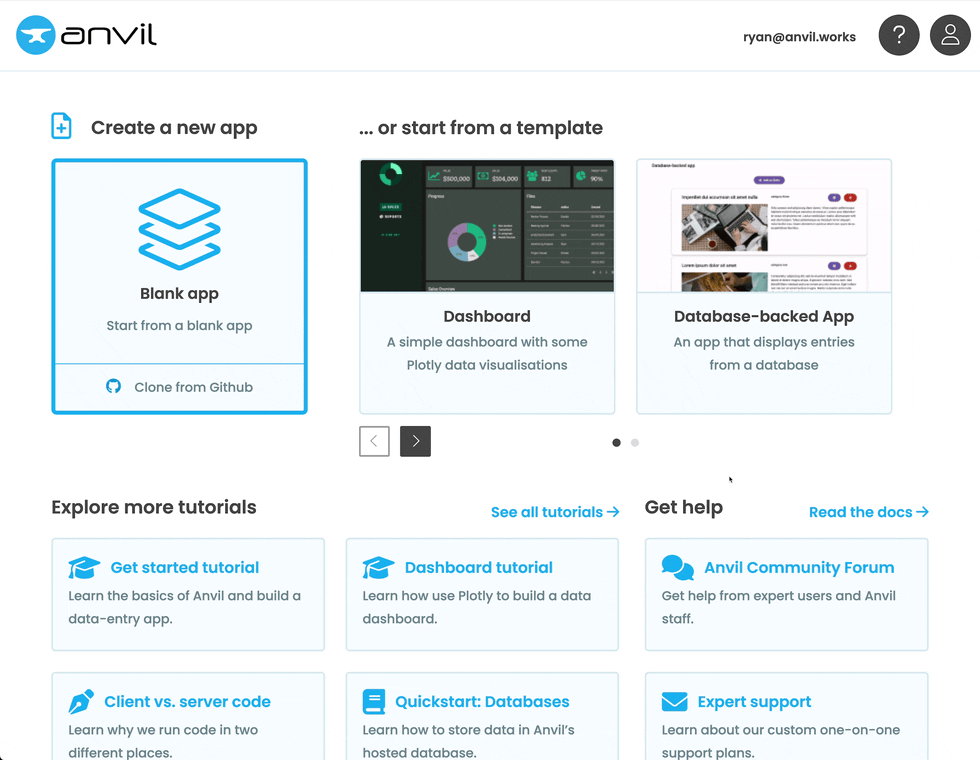
Task: Click the Blank app stacked layers icon
Action: (179, 229)
